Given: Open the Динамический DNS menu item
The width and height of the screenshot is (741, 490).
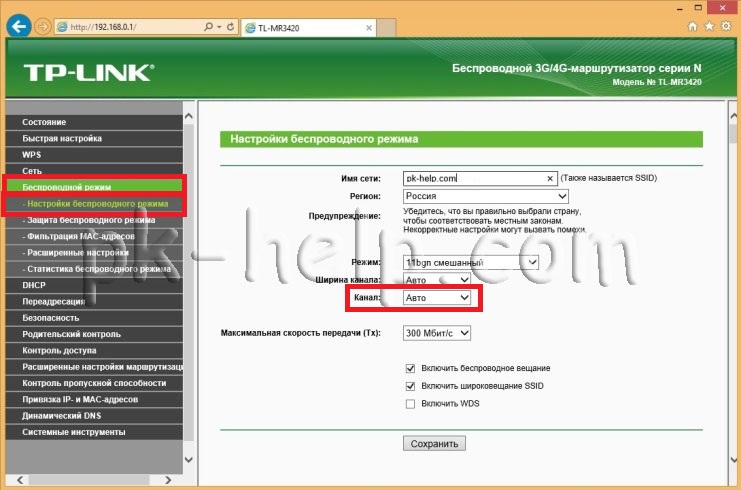Looking at the screenshot, I should tap(94, 416).
